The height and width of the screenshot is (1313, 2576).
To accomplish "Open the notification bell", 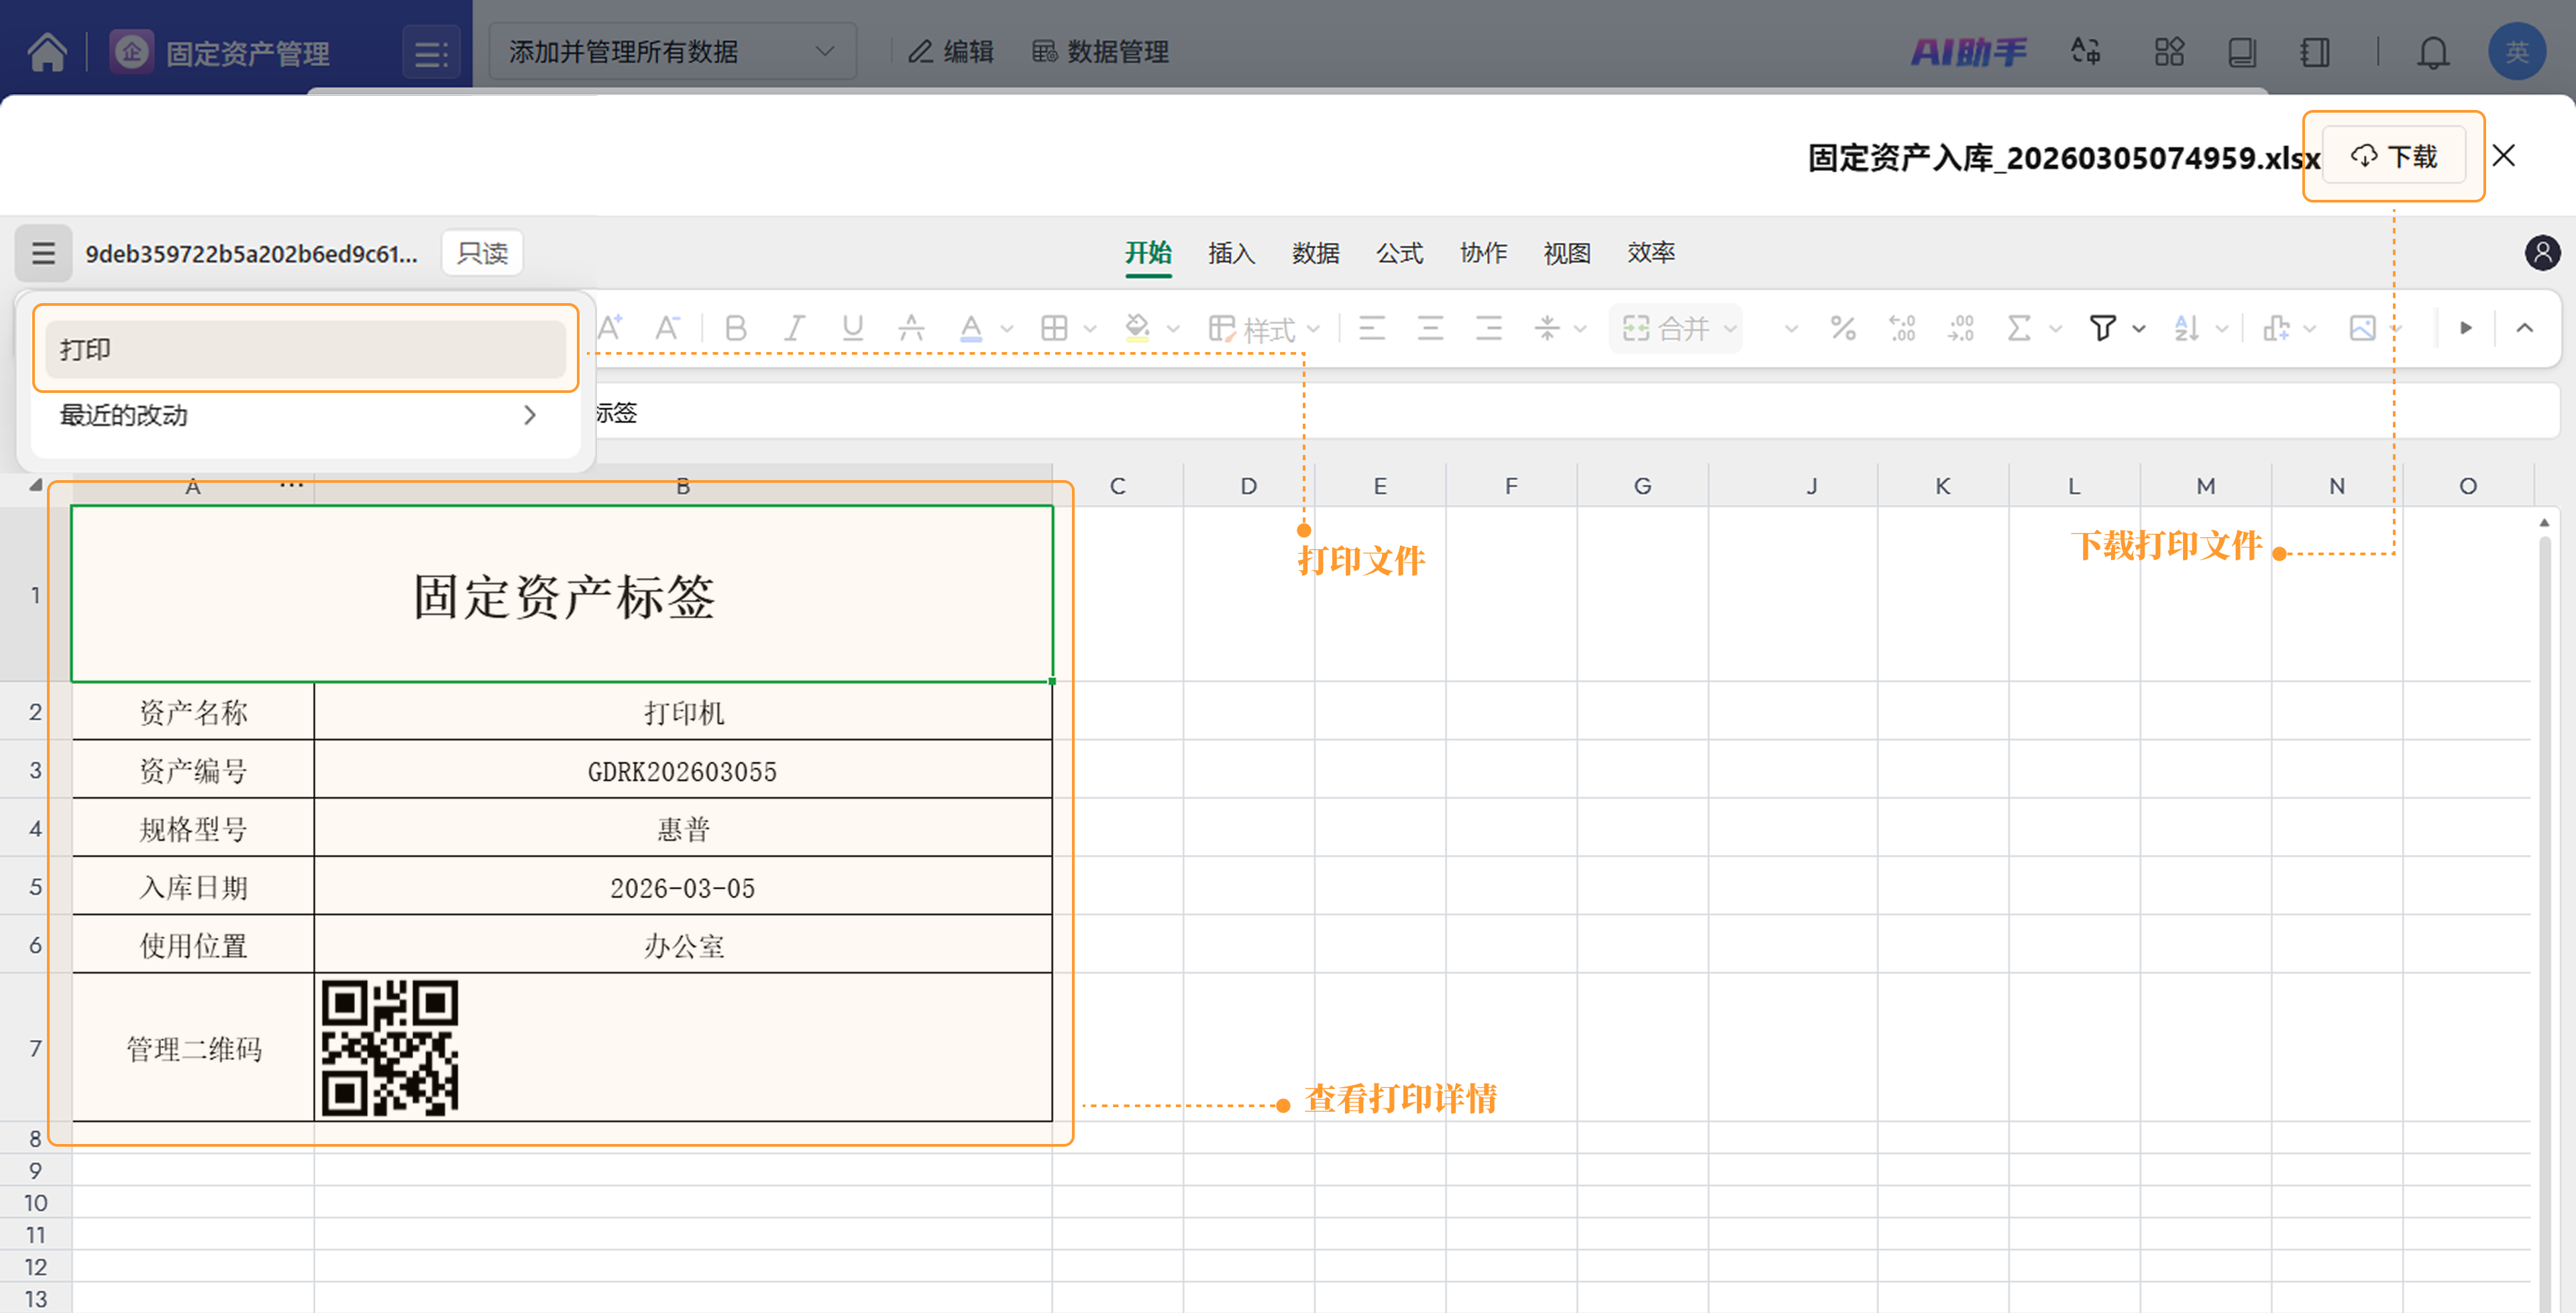I will [x=2432, y=52].
